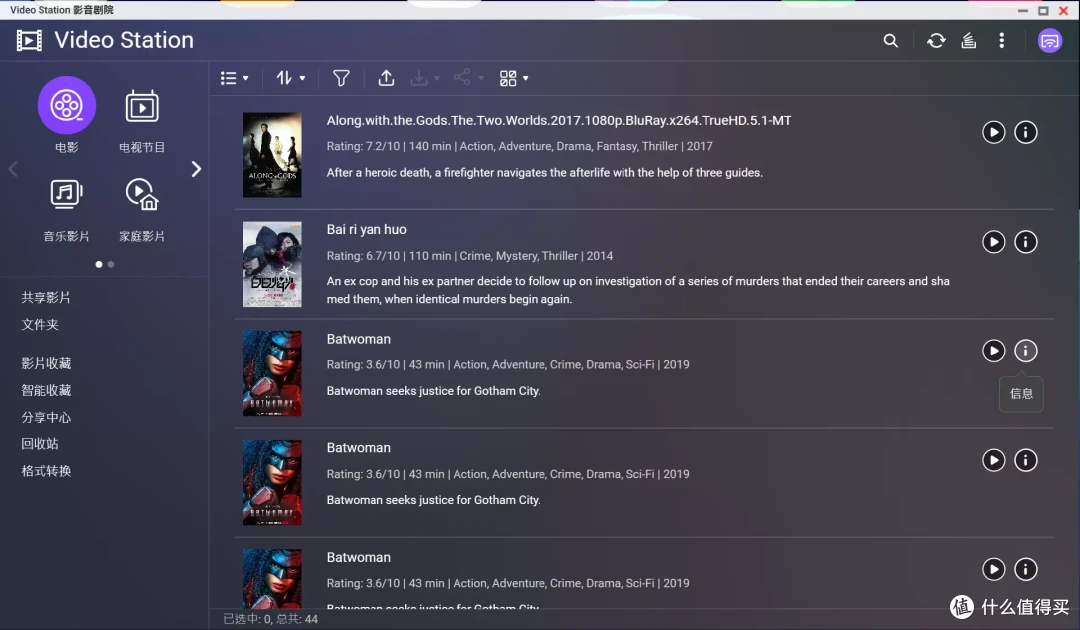Viewport: 1080px width, 630px height.
Task: Play the third Batwoman entry
Action: (993, 569)
